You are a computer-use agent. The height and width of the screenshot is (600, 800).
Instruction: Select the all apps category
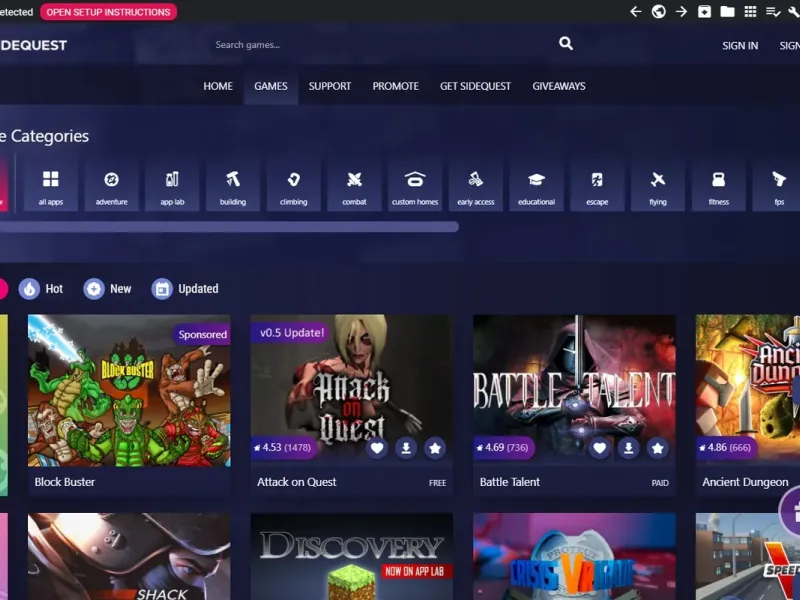[x=51, y=184]
